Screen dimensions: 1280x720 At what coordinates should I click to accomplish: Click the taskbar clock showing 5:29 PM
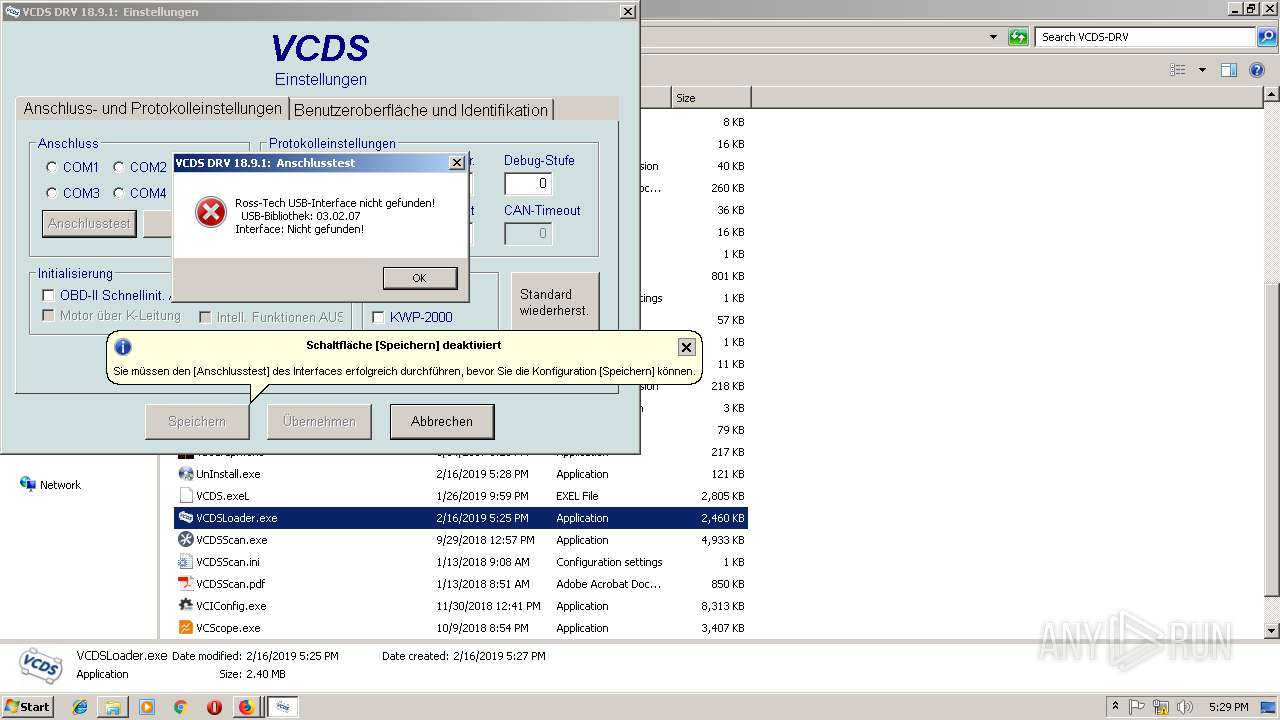[1229, 707]
